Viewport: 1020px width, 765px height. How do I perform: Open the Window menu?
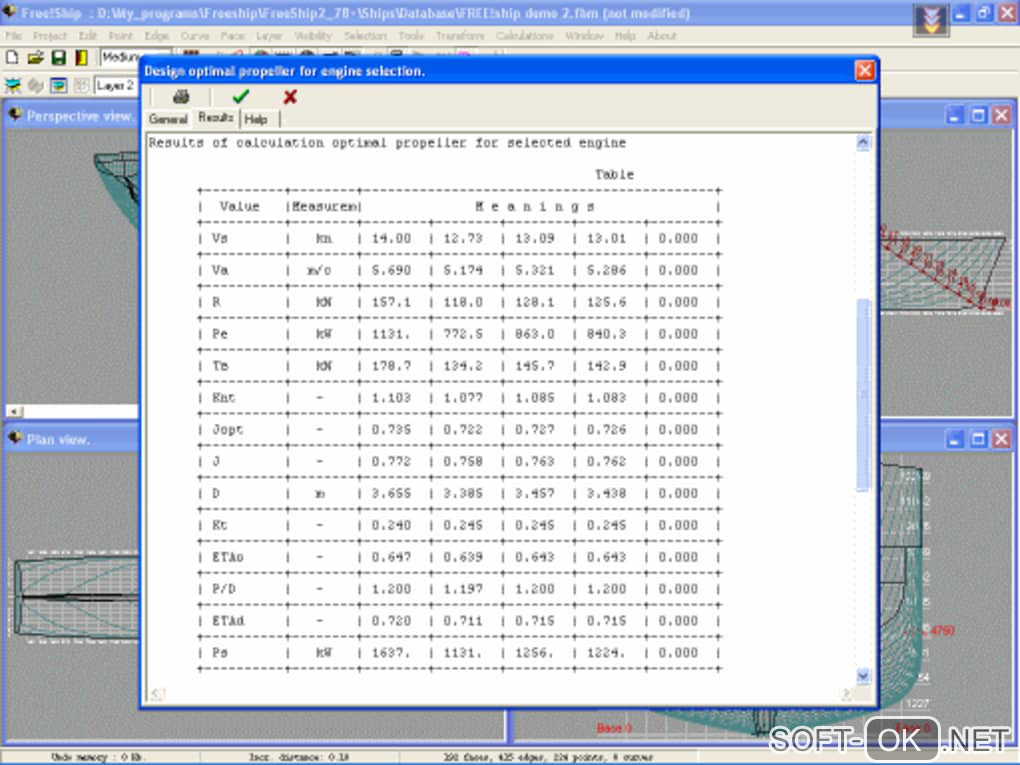tap(584, 36)
